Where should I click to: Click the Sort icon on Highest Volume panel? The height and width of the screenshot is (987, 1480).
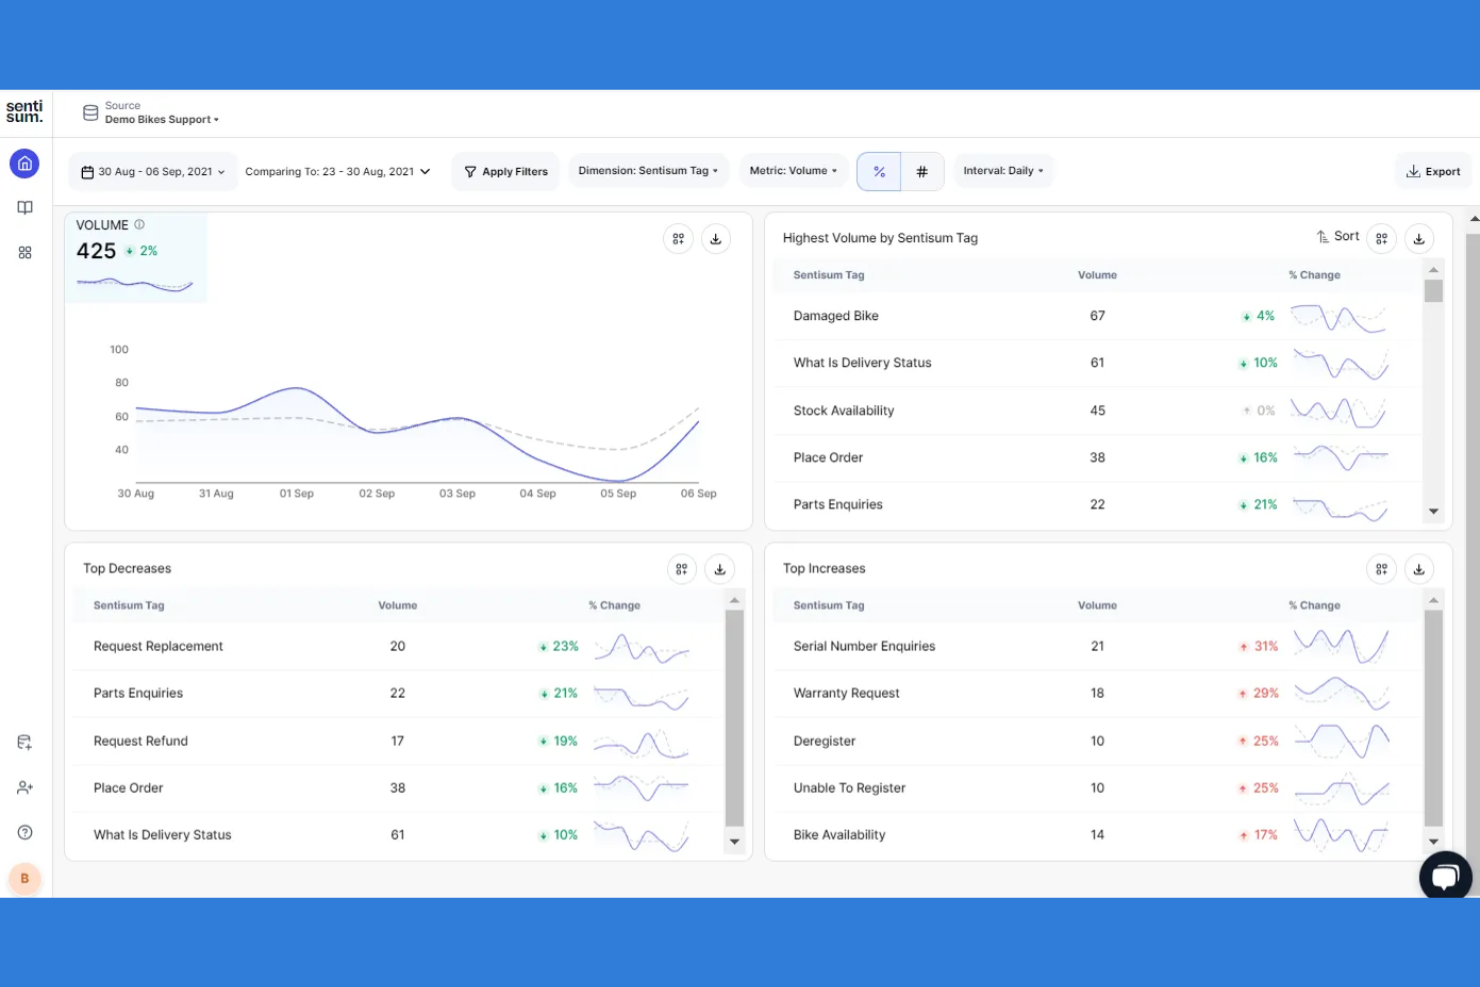(x=1338, y=236)
